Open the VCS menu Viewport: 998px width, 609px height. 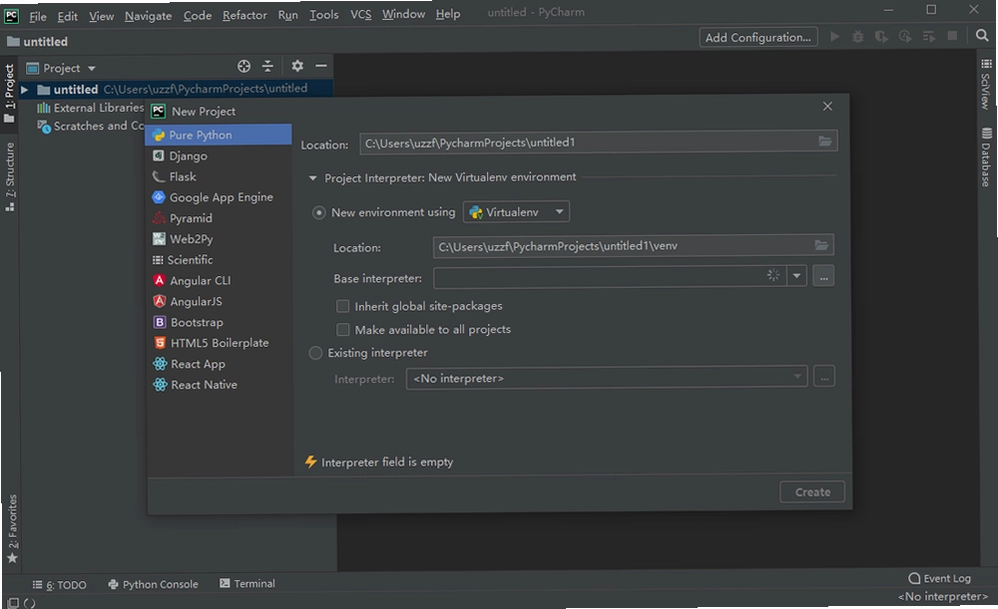[361, 14]
